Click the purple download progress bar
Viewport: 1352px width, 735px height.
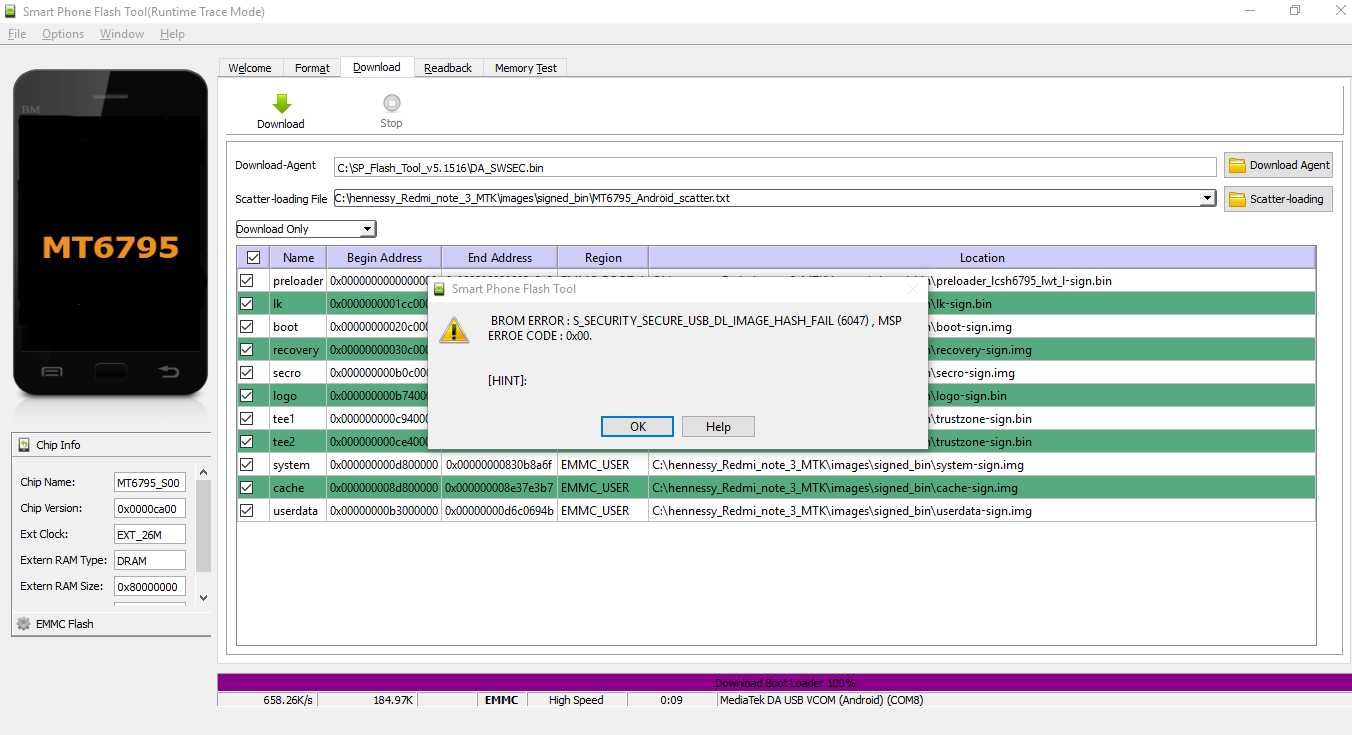tap(784, 683)
